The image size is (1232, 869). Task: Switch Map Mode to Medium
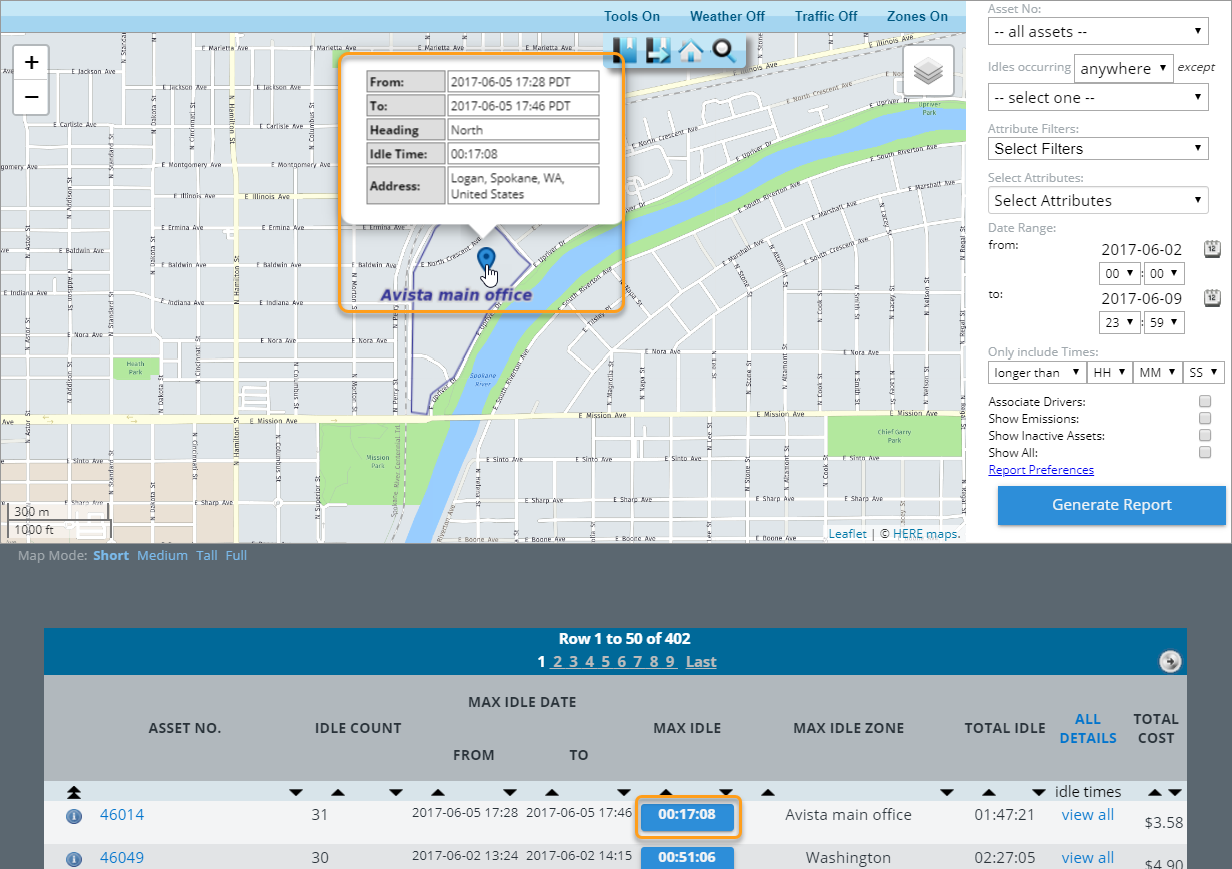(162, 555)
